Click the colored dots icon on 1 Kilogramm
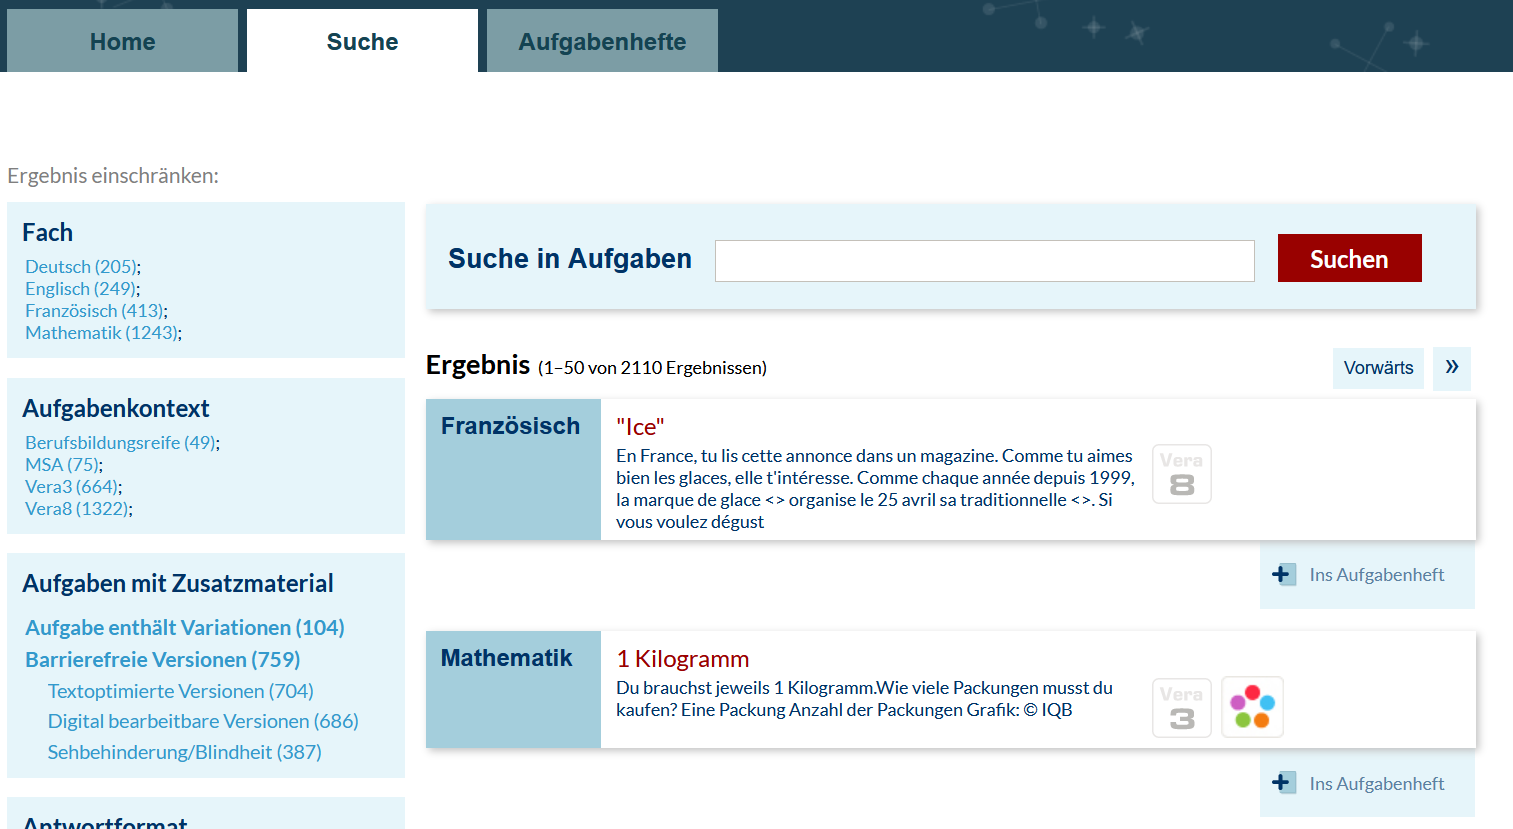1513x829 pixels. (x=1252, y=707)
